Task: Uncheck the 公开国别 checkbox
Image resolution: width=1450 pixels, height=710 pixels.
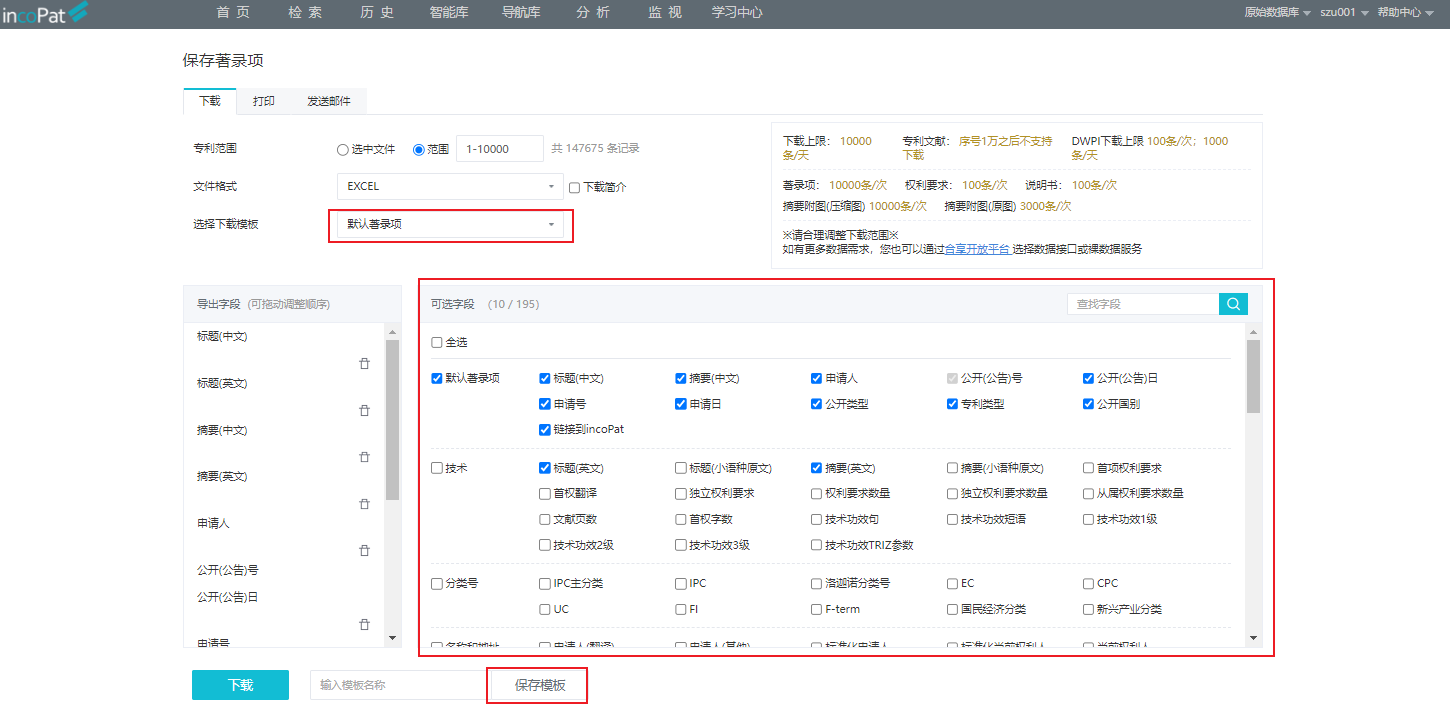Action: point(1089,404)
